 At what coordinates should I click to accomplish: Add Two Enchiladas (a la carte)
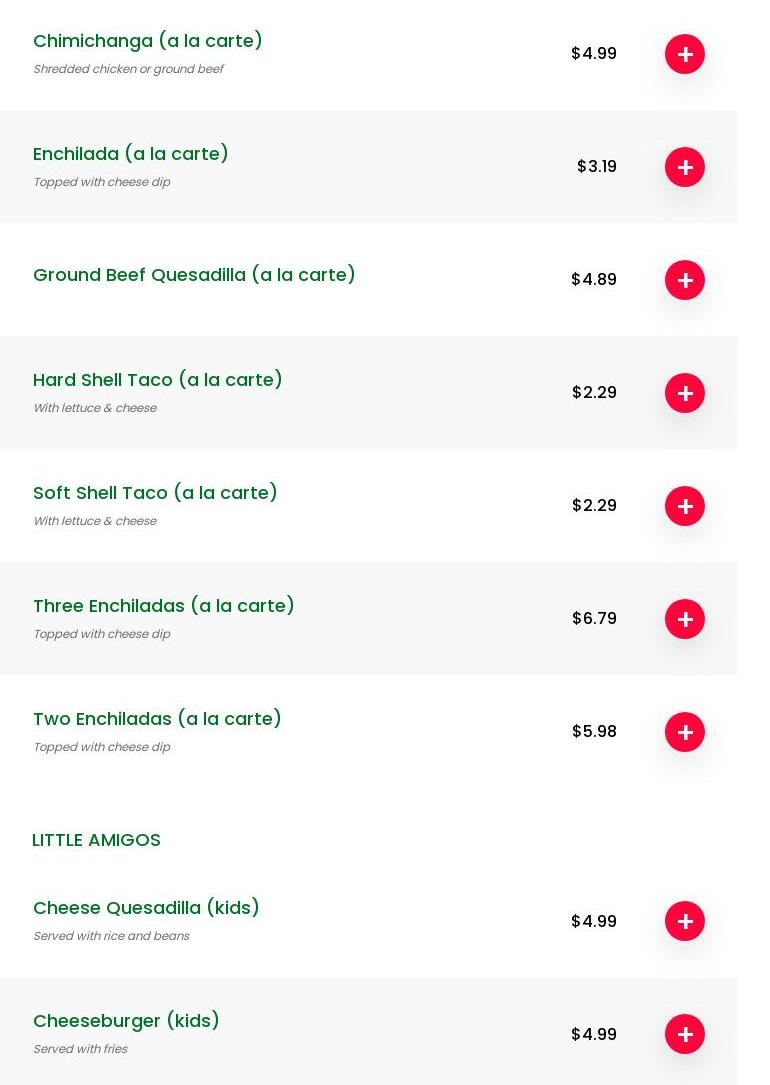[x=685, y=732]
